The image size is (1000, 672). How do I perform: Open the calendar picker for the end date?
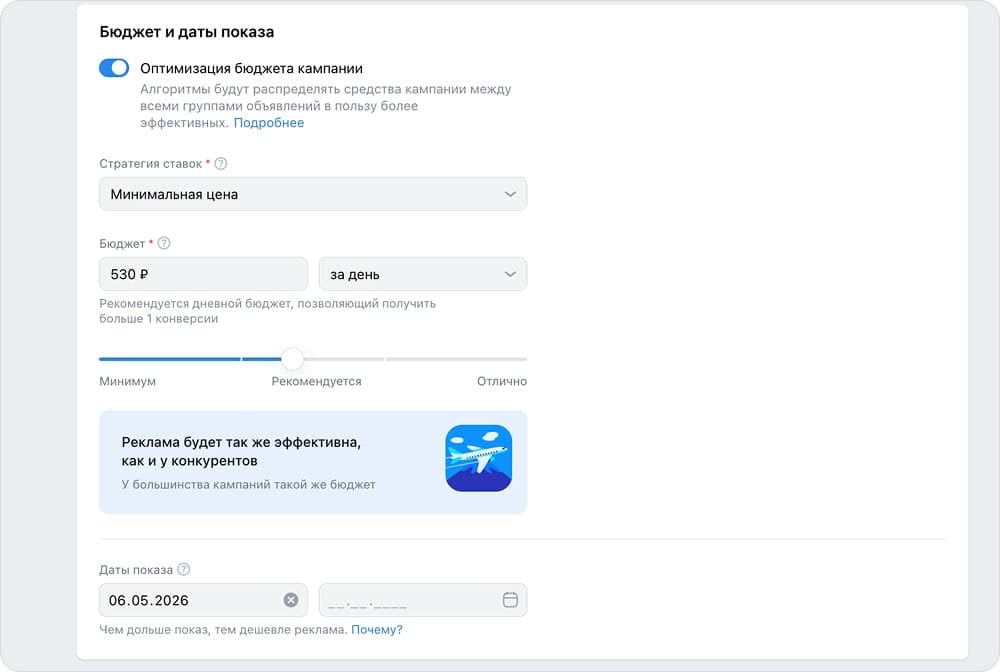(510, 600)
